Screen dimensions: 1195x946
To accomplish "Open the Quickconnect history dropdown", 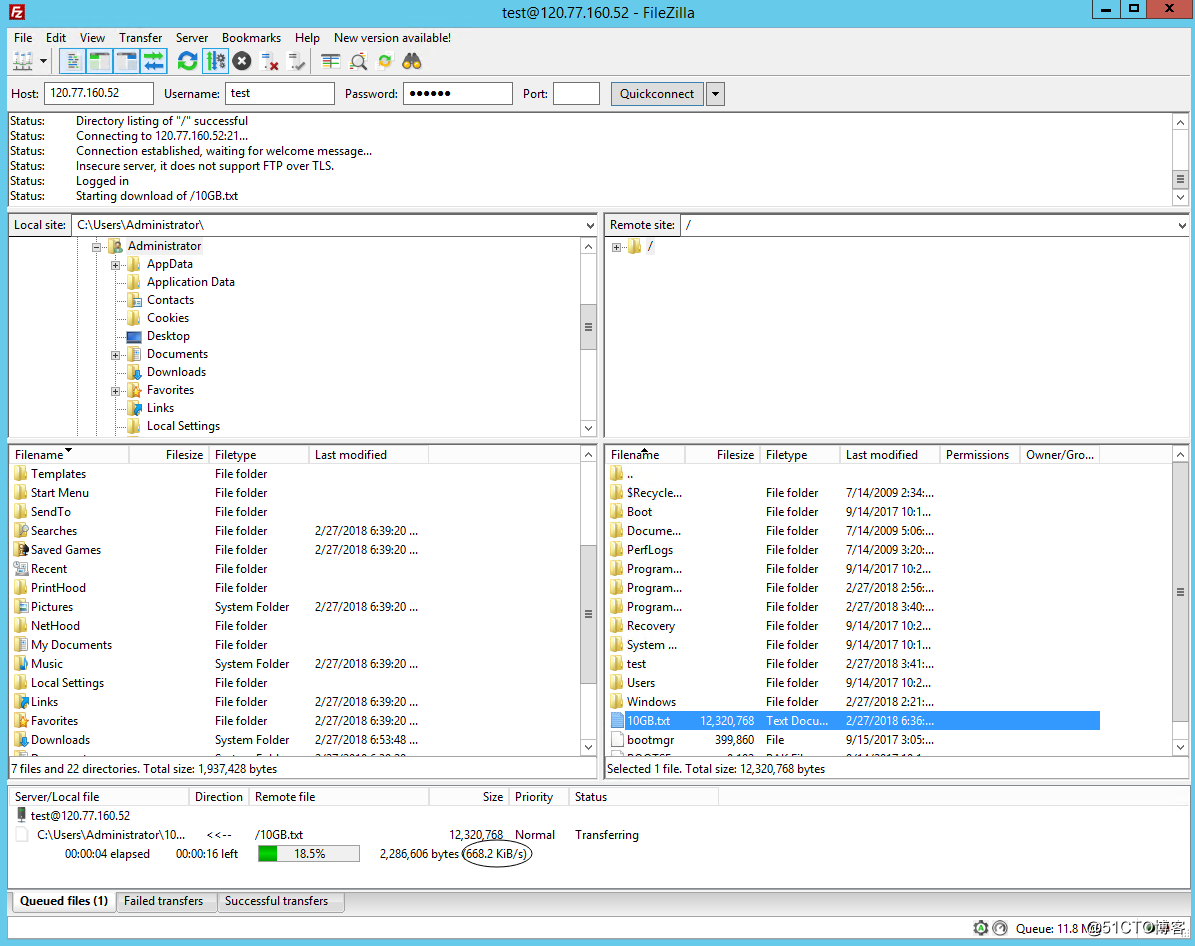I will click(x=715, y=94).
